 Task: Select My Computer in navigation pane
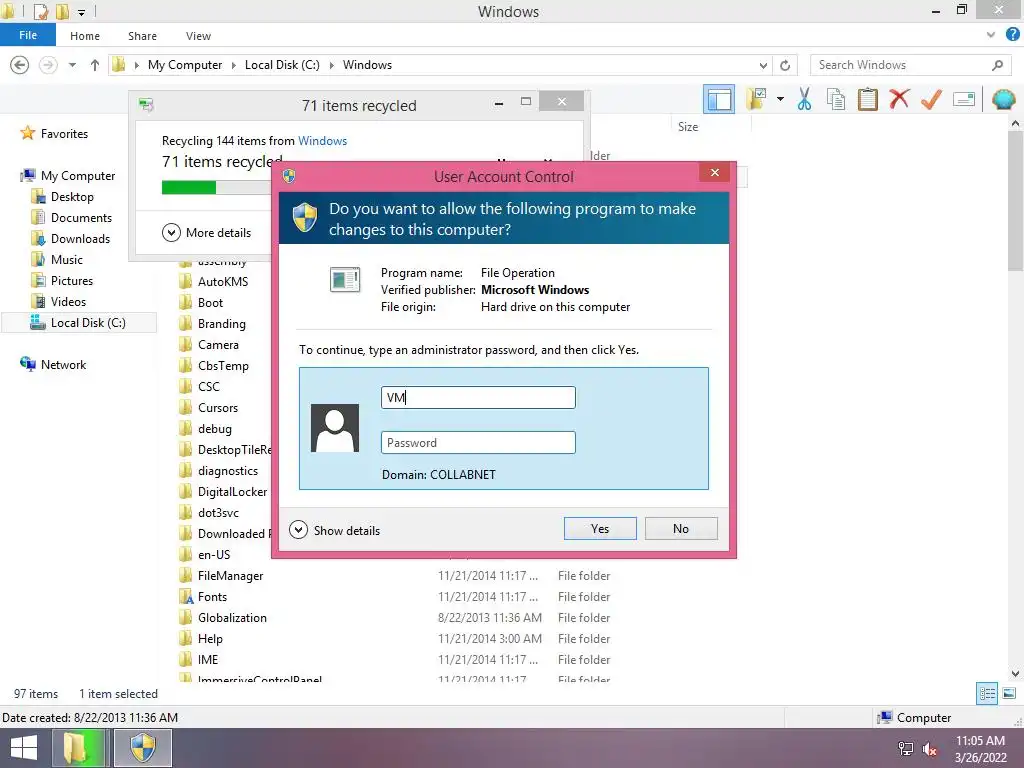[68, 176]
